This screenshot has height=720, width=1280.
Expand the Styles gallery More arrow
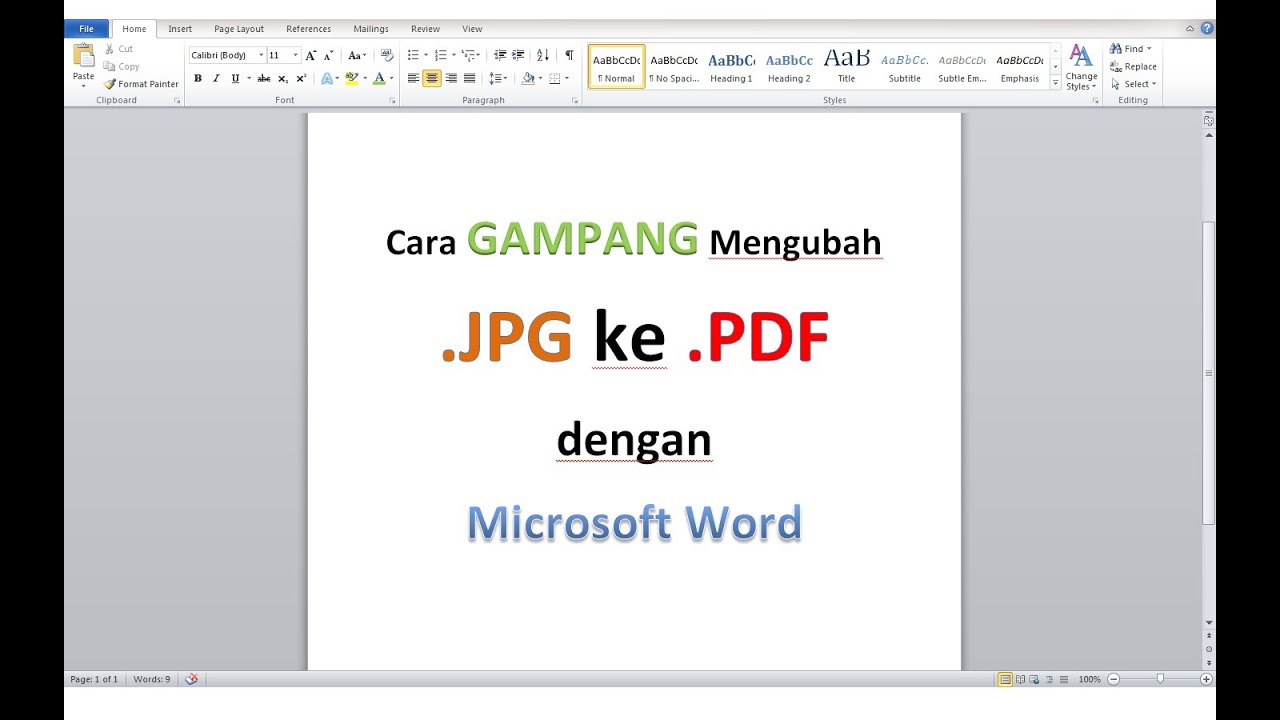tap(1056, 84)
